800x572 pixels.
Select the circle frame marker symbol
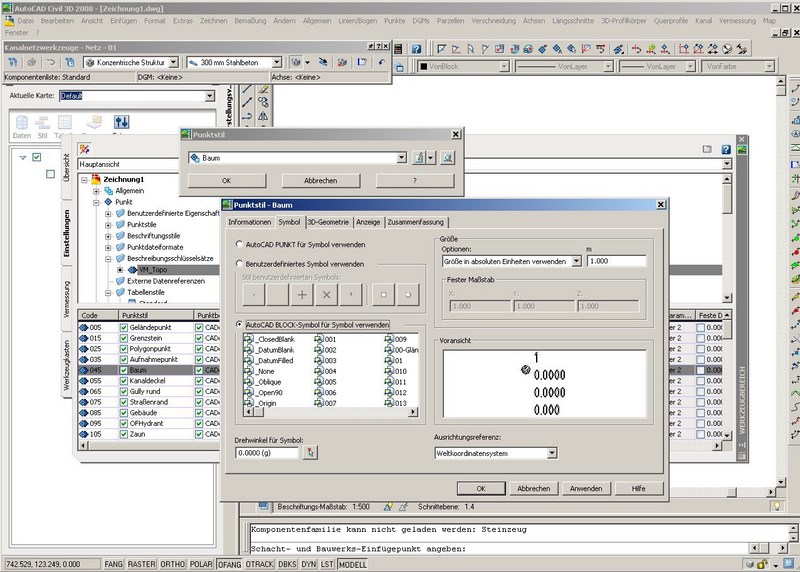[408, 294]
